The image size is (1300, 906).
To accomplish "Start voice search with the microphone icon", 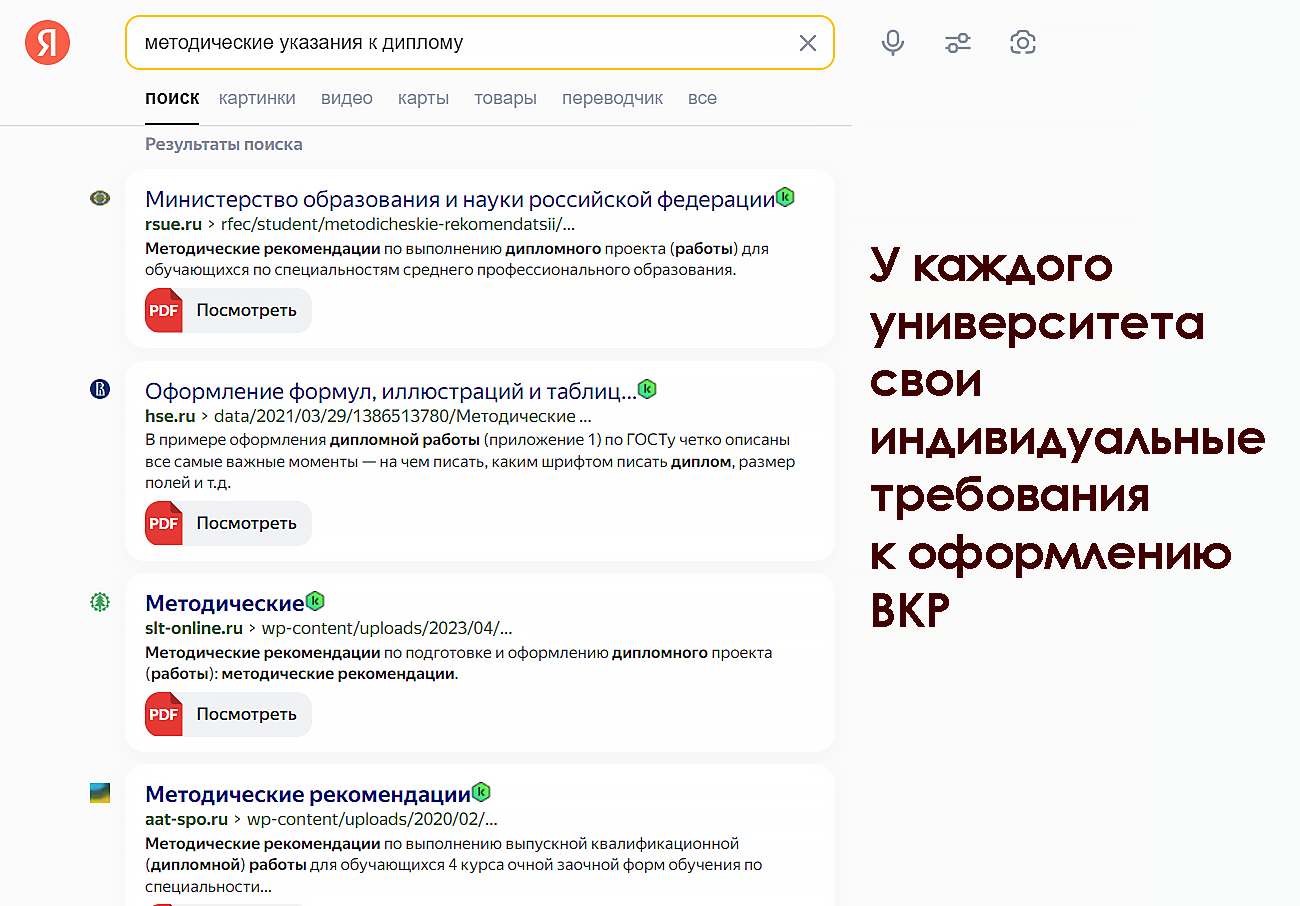I will [893, 43].
